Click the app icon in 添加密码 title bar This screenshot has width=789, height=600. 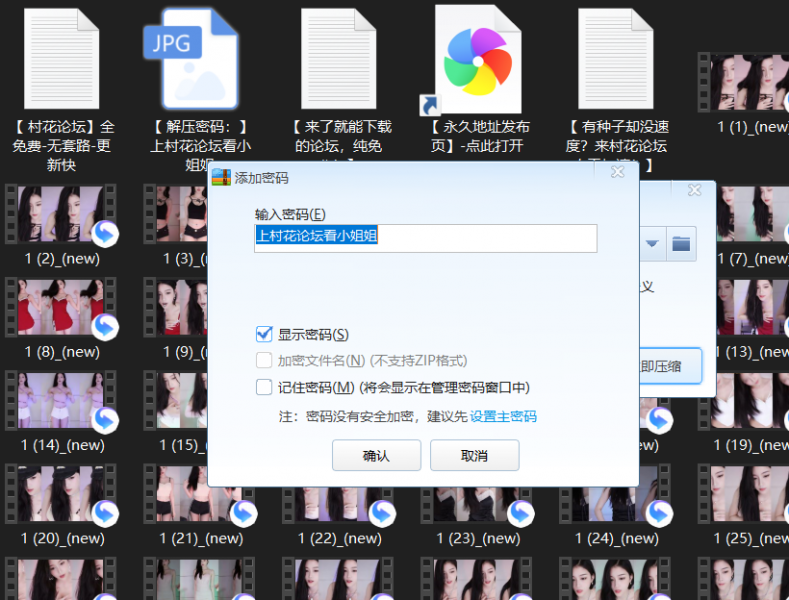(221, 177)
